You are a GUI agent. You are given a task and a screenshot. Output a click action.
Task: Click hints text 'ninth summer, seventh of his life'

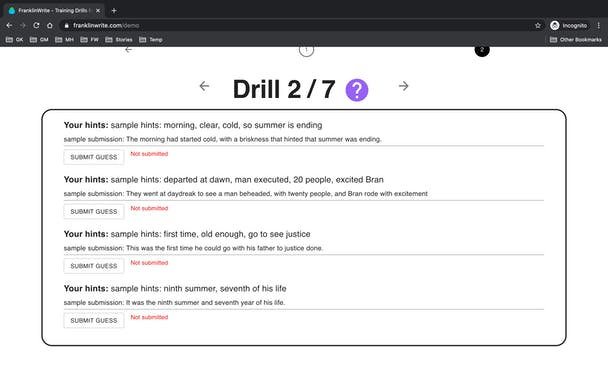(225, 288)
